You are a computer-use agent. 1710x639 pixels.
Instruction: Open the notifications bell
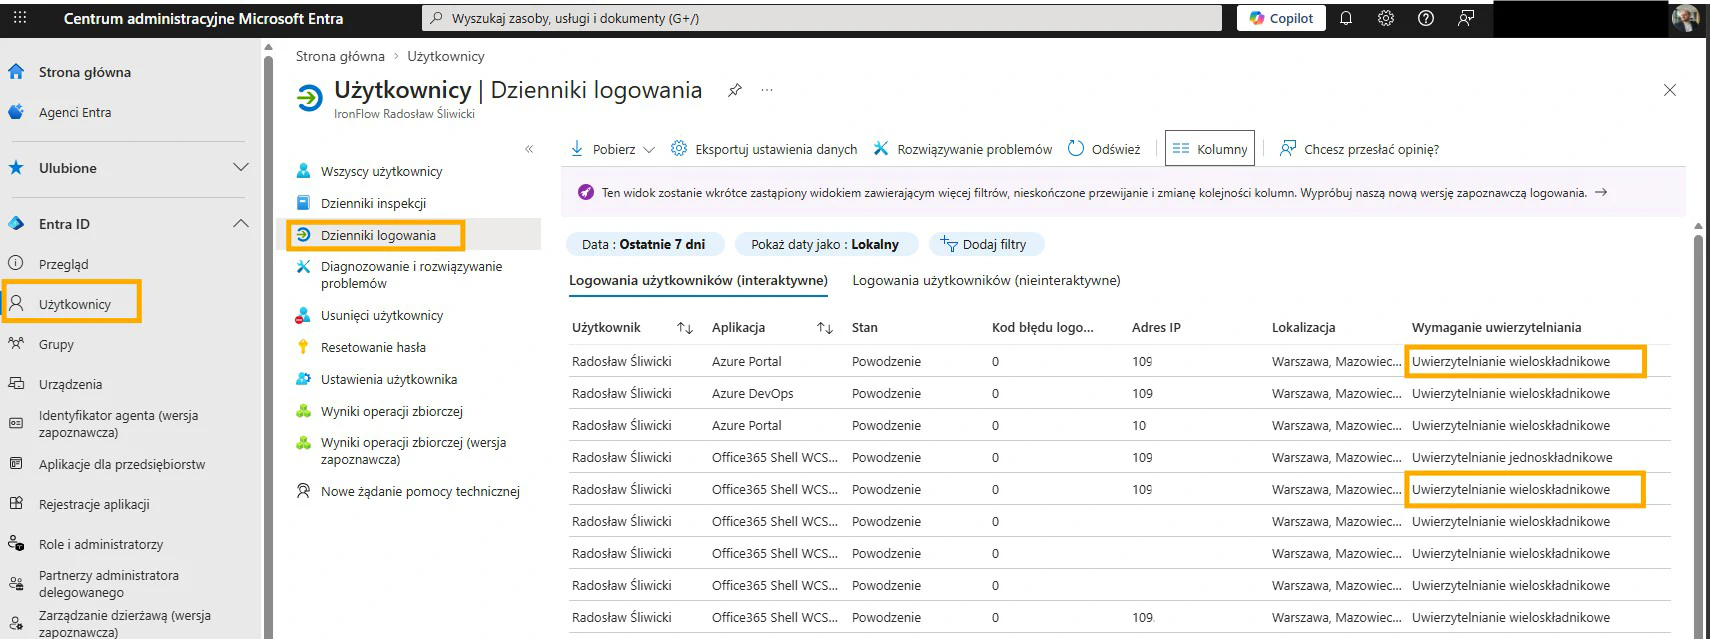(1346, 18)
